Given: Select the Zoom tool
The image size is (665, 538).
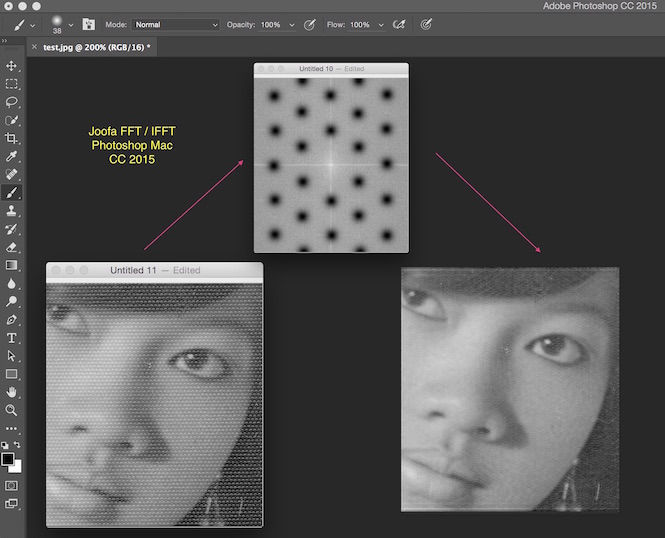Looking at the screenshot, I should point(11,410).
